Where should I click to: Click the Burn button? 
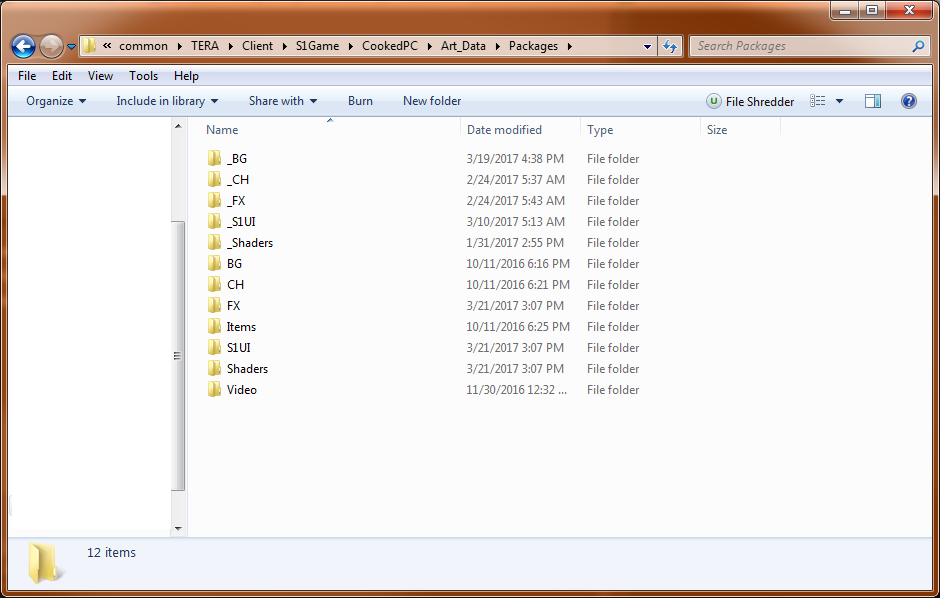360,101
